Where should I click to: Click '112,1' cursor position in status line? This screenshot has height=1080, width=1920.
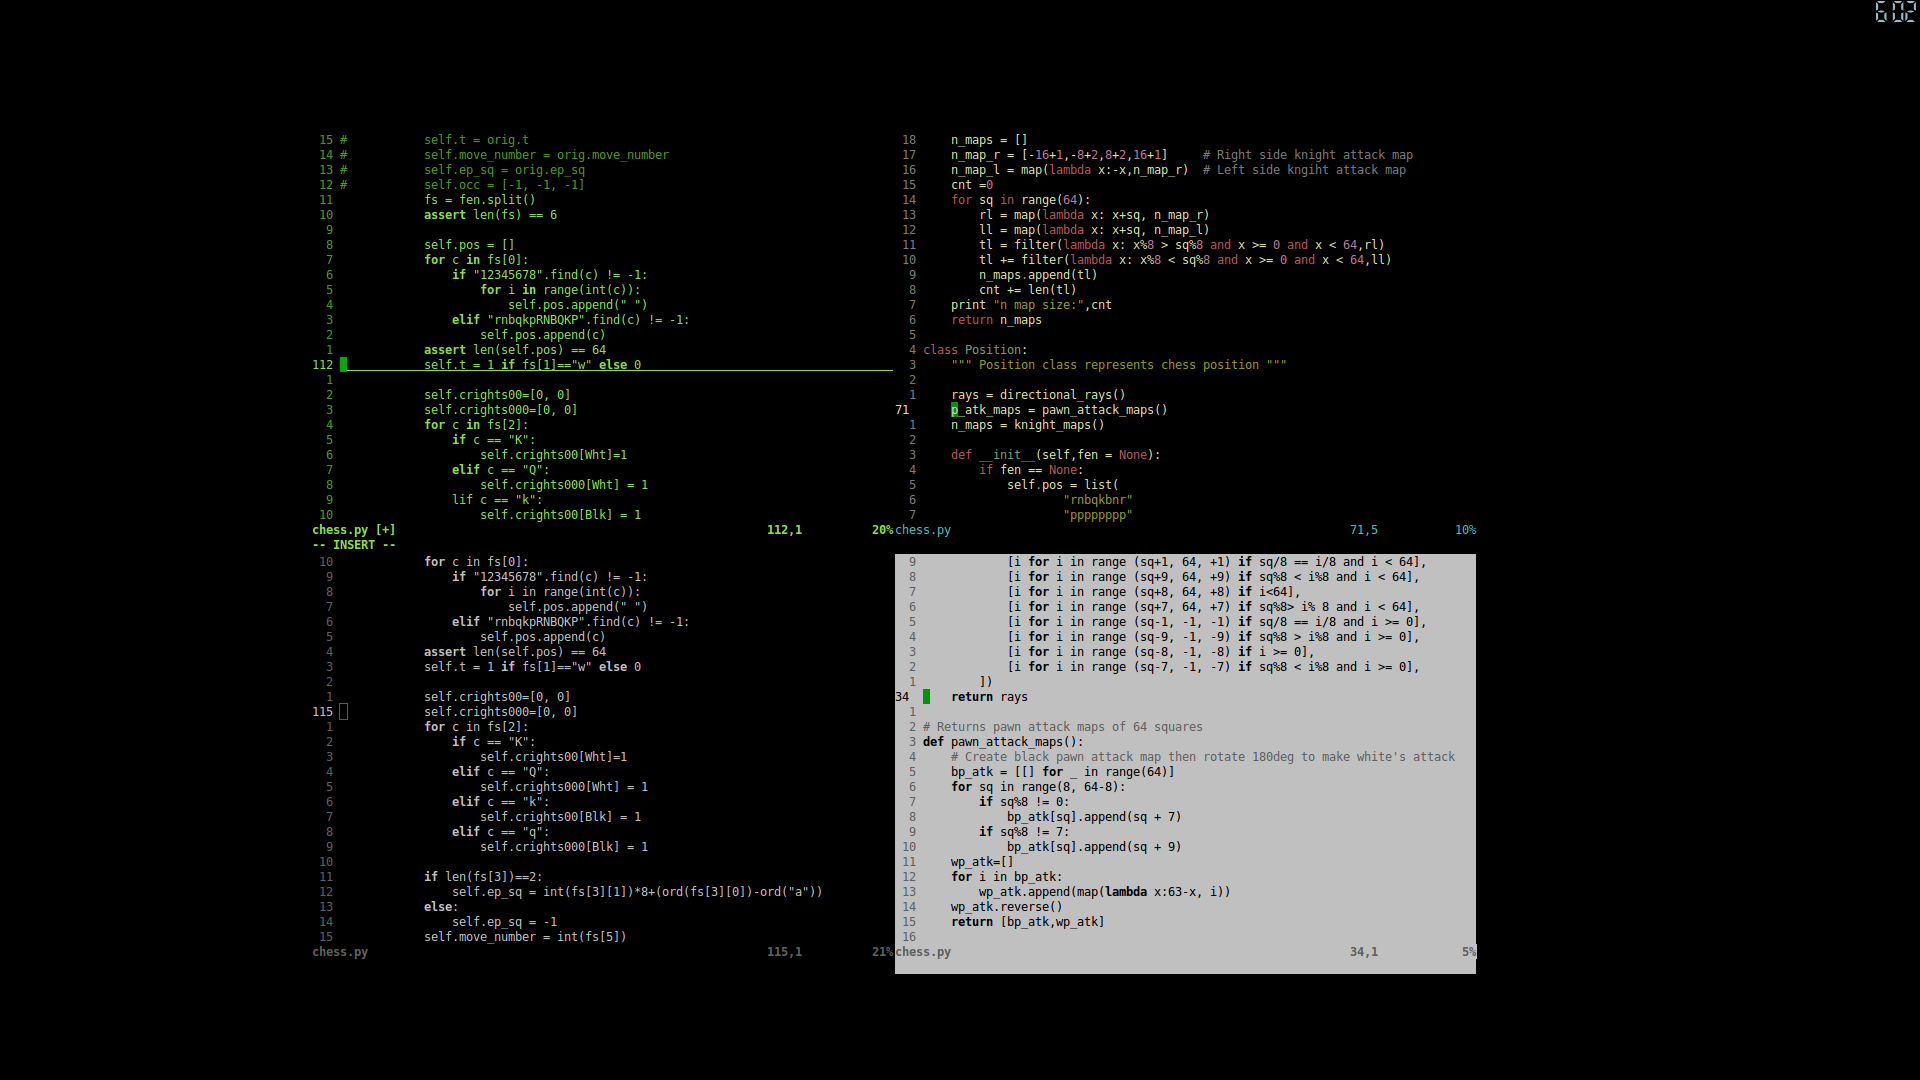(784, 530)
